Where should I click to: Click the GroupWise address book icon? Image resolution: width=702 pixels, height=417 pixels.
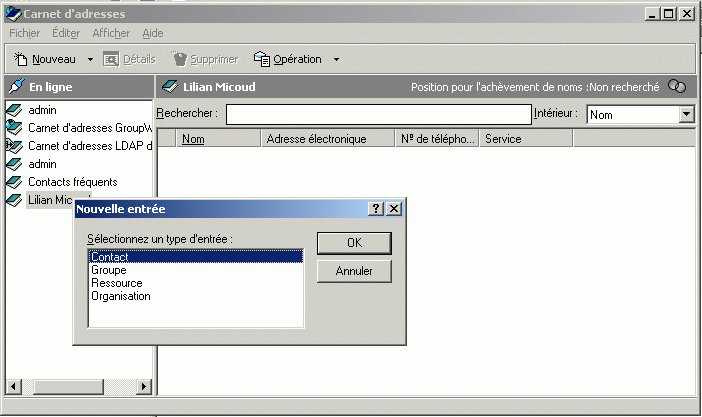pyautogui.click(x=14, y=128)
